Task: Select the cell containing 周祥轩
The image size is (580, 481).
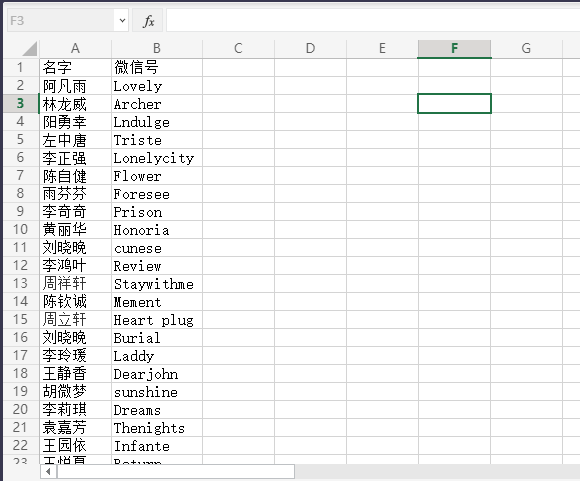Action: 75,283
